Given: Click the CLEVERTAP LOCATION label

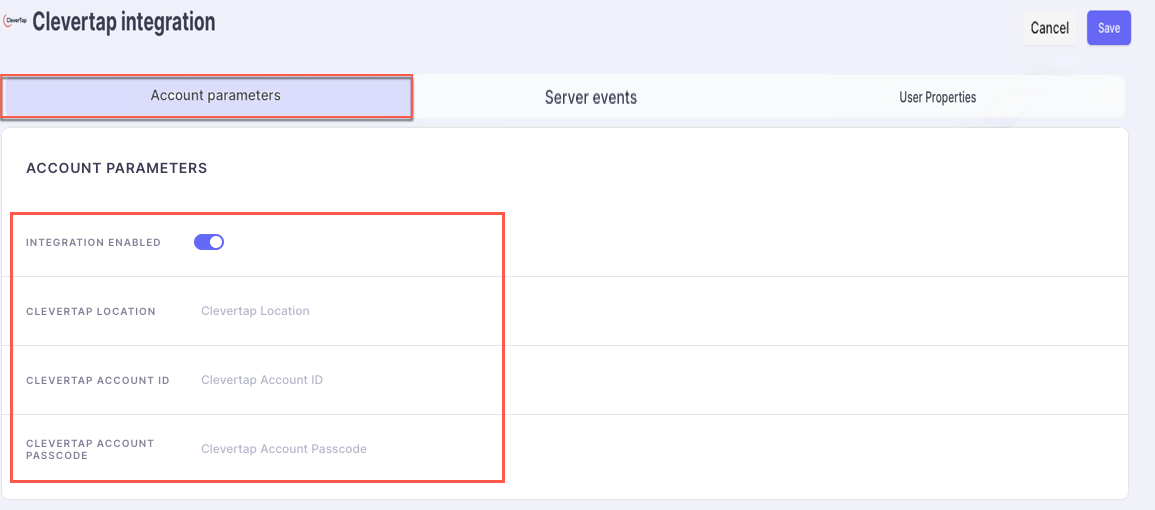Looking at the screenshot, I should tap(91, 311).
